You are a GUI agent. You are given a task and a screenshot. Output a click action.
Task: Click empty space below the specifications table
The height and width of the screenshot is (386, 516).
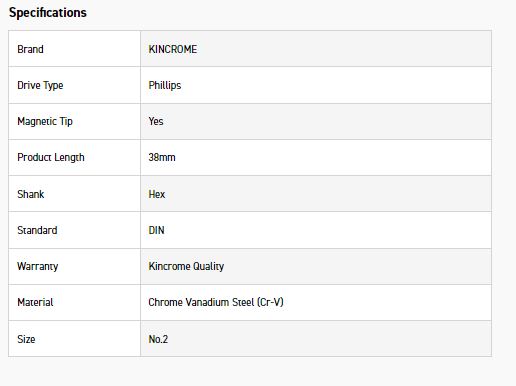tap(250, 372)
